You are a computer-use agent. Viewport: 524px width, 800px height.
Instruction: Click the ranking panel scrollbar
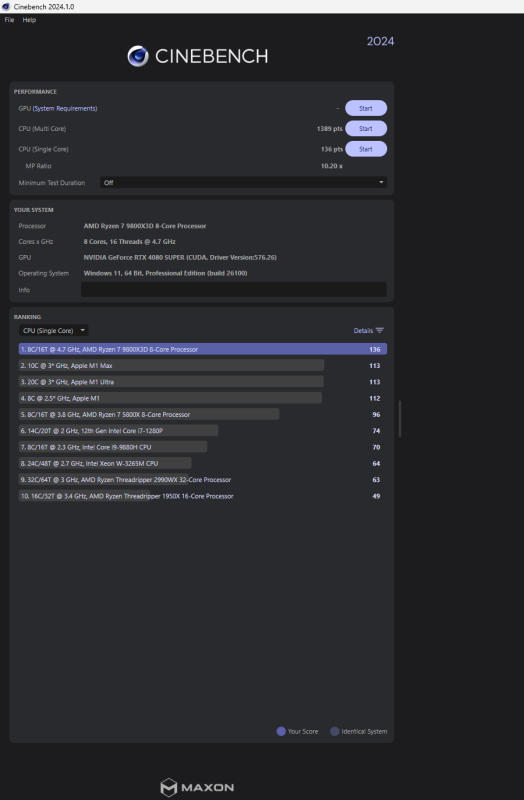tap(400, 418)
